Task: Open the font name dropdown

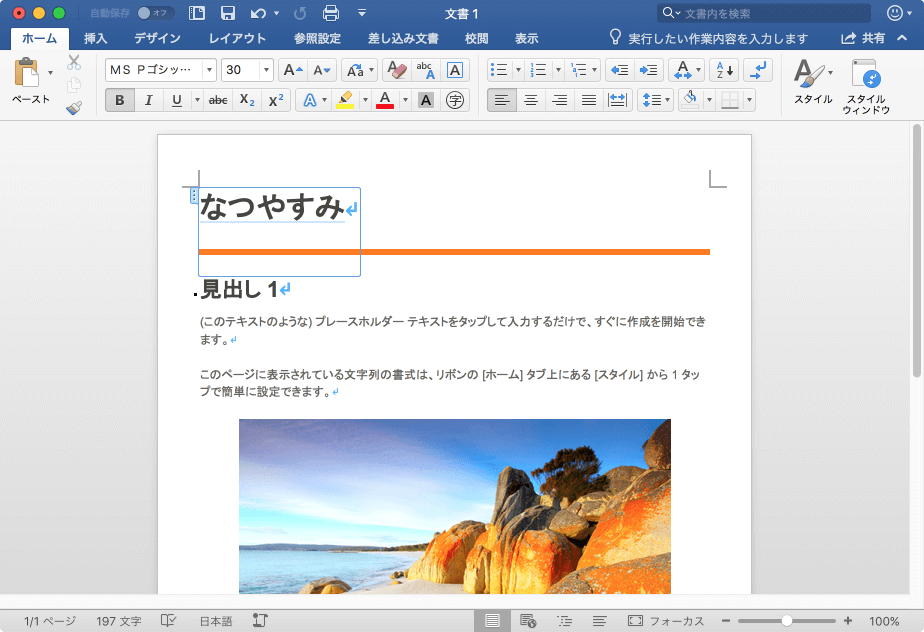Action: pos(209,70)
